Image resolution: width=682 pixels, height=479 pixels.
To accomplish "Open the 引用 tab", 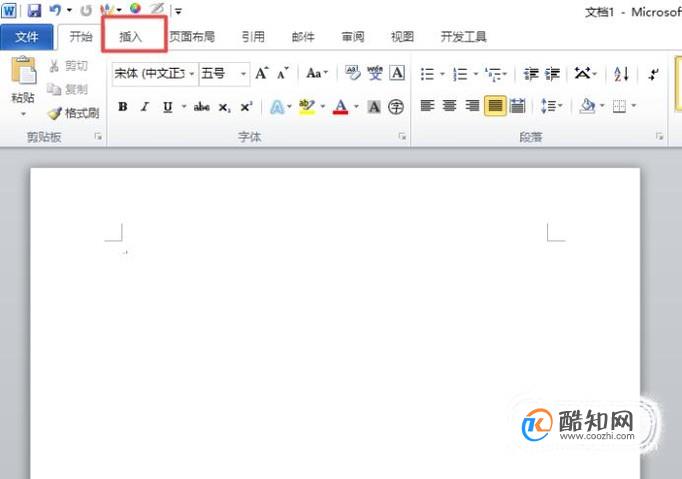I will pos(253,37).
